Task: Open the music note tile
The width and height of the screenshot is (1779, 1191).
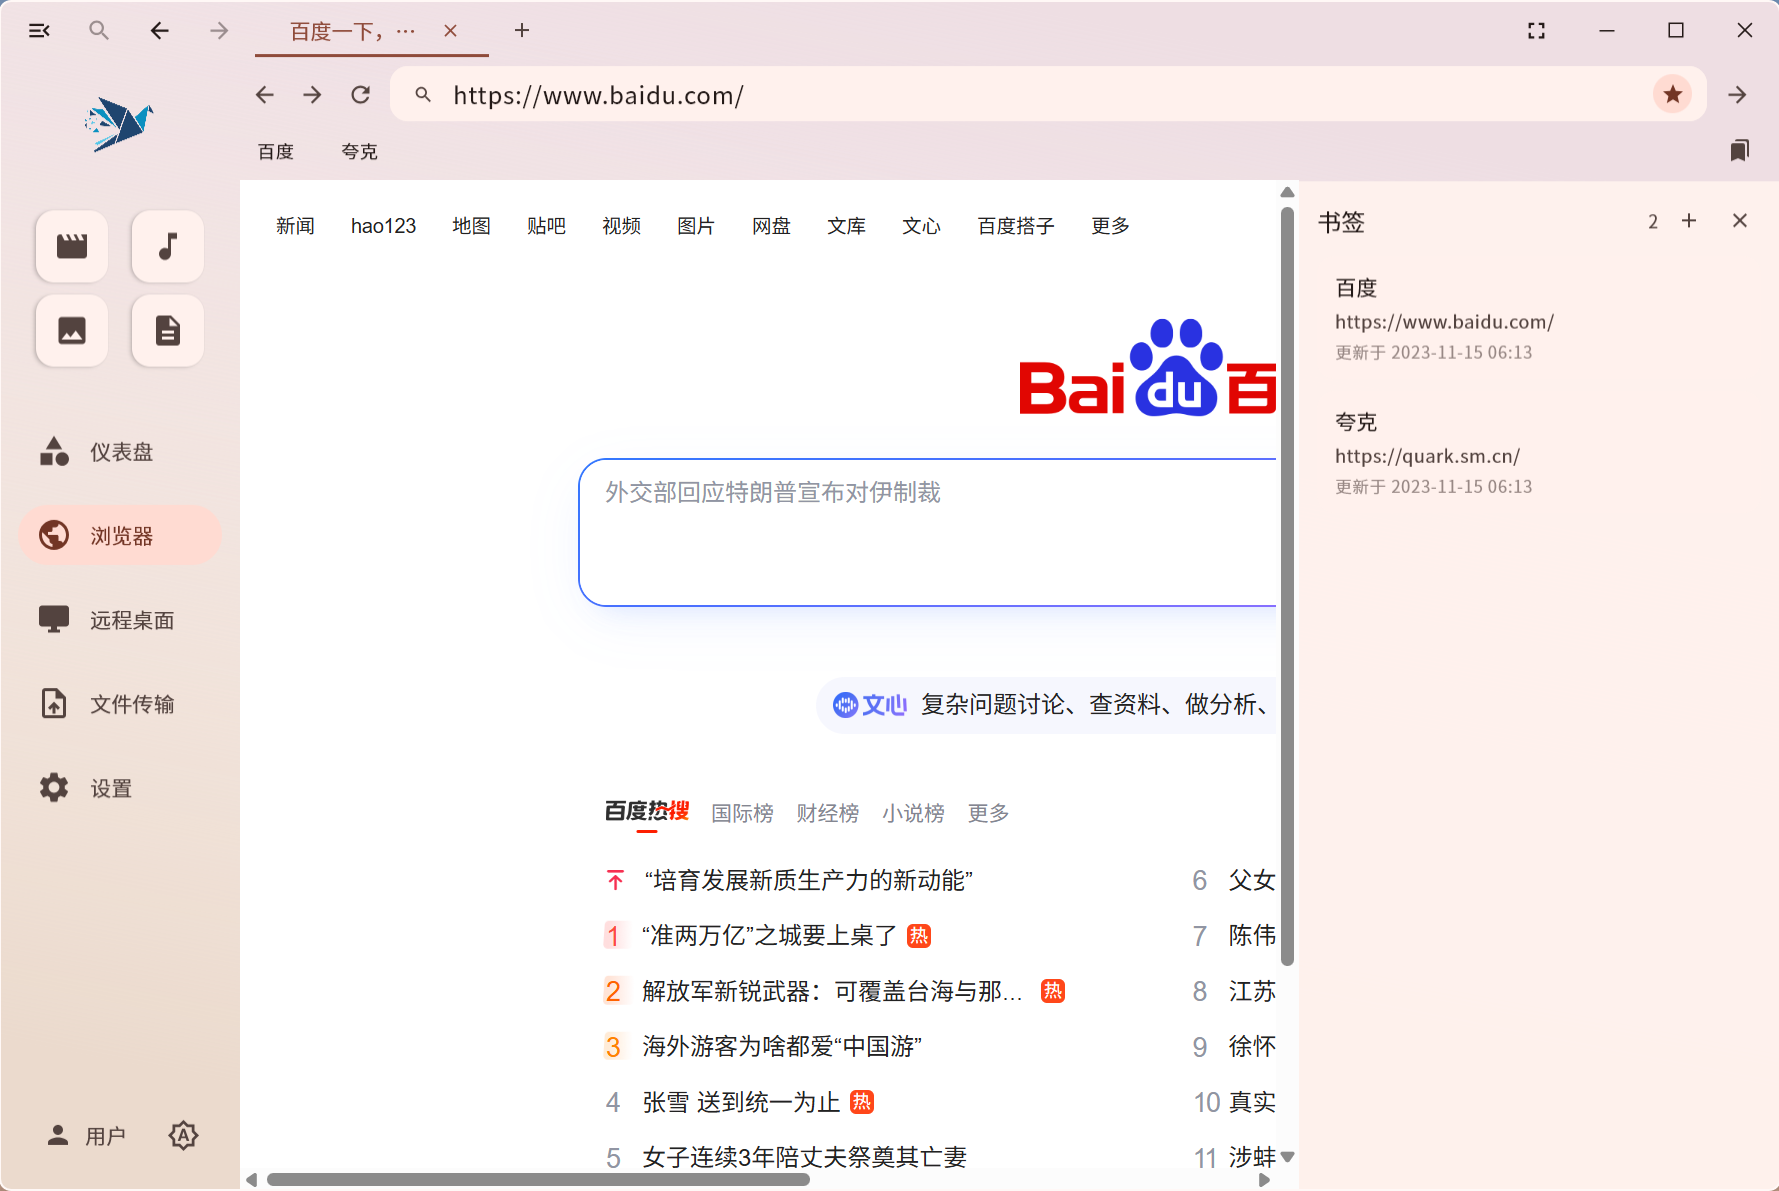Action: pyautogui.click(x=168, y=246)
